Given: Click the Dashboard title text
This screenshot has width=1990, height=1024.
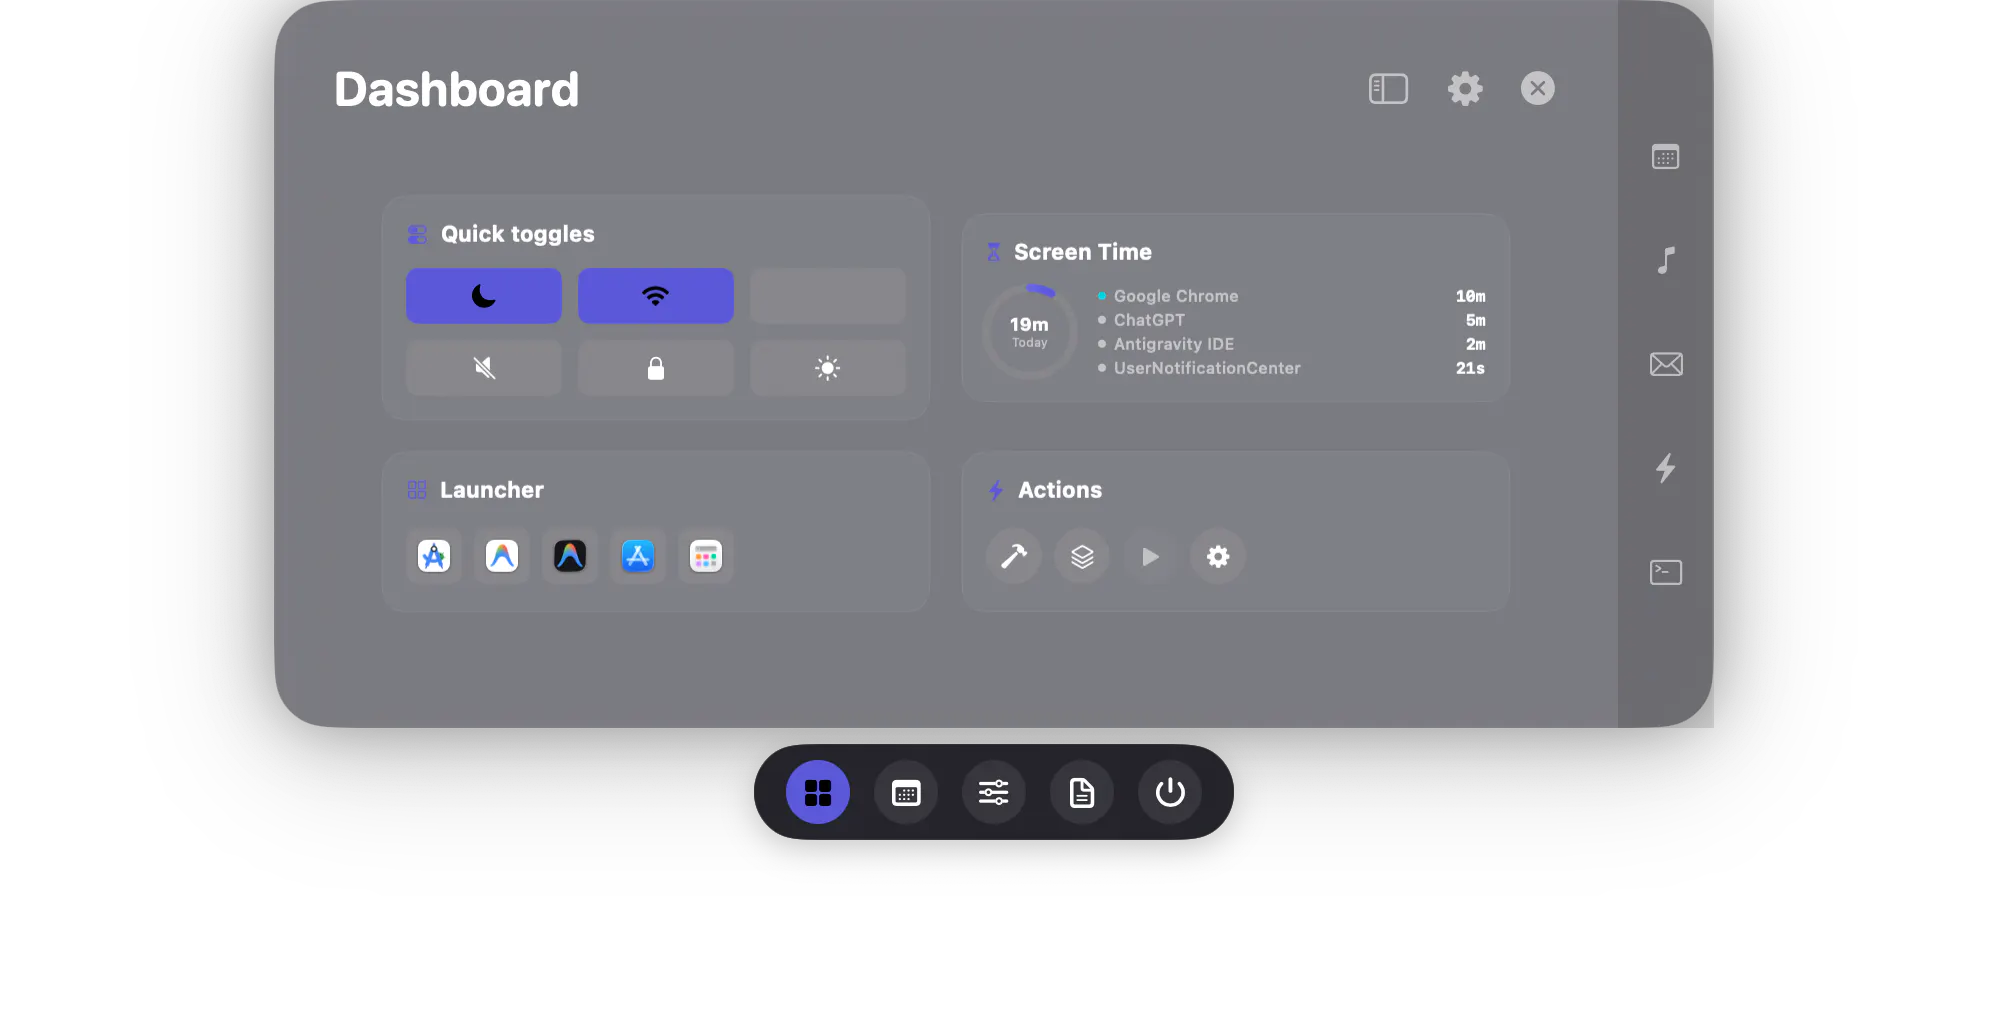Looking at the screenshot, I should pos(457,90).
